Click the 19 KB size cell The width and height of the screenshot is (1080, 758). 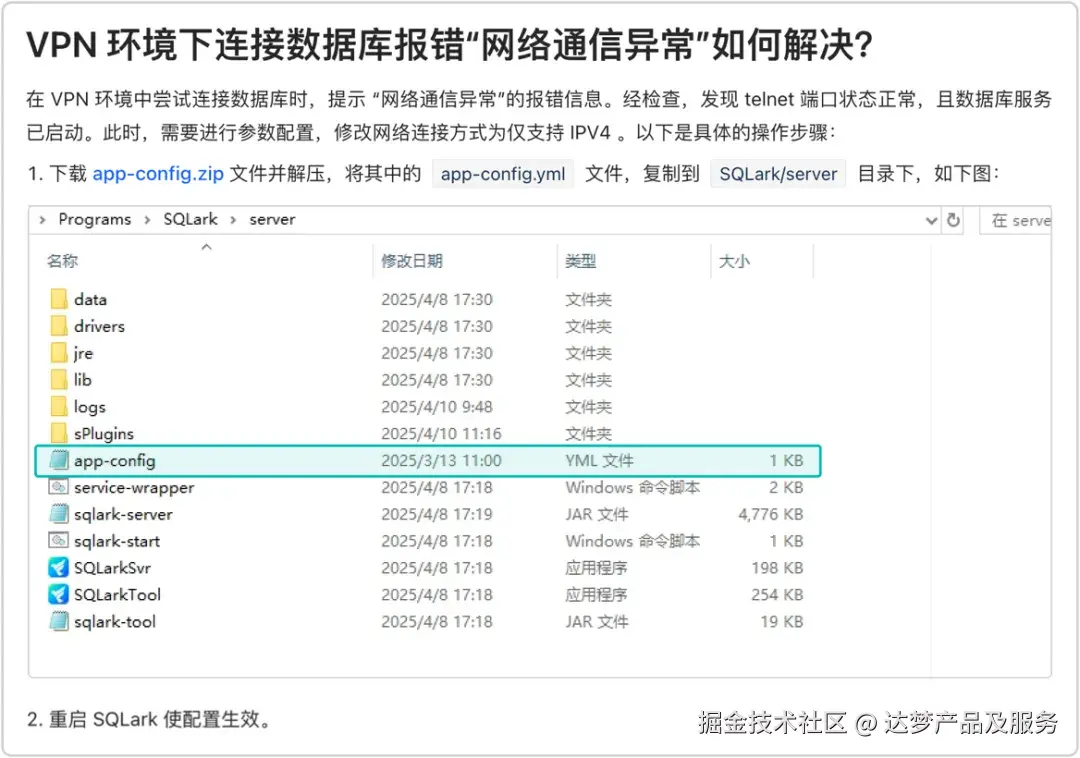click(782, 622)
